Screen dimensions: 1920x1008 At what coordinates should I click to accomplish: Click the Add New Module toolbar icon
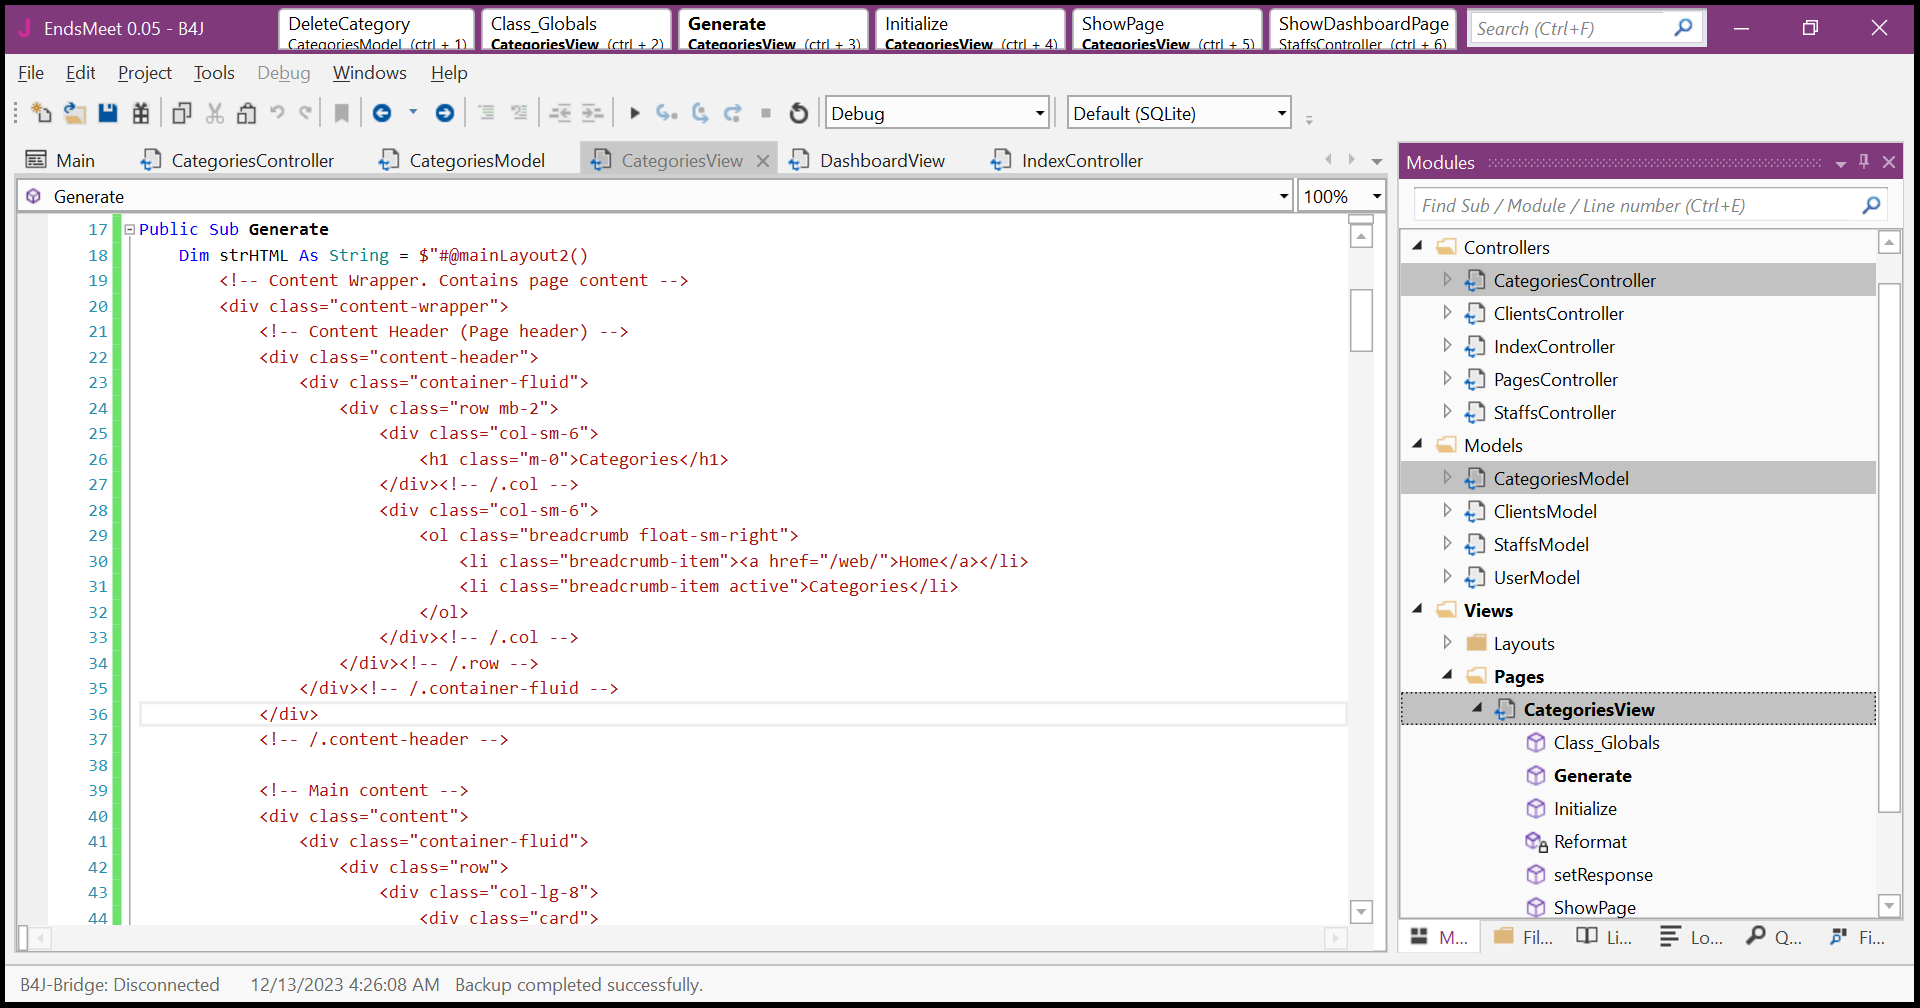click(41, 113)
